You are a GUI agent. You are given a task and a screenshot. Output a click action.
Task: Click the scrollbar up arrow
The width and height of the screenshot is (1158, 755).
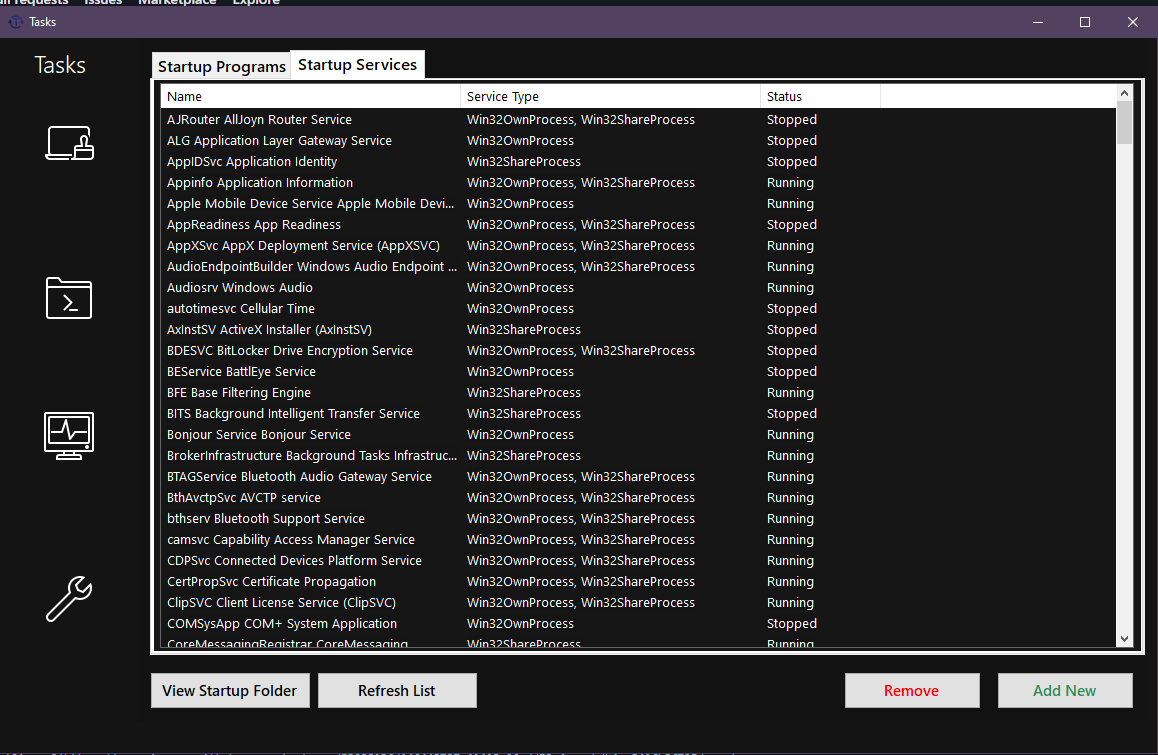click(1124, 93)
